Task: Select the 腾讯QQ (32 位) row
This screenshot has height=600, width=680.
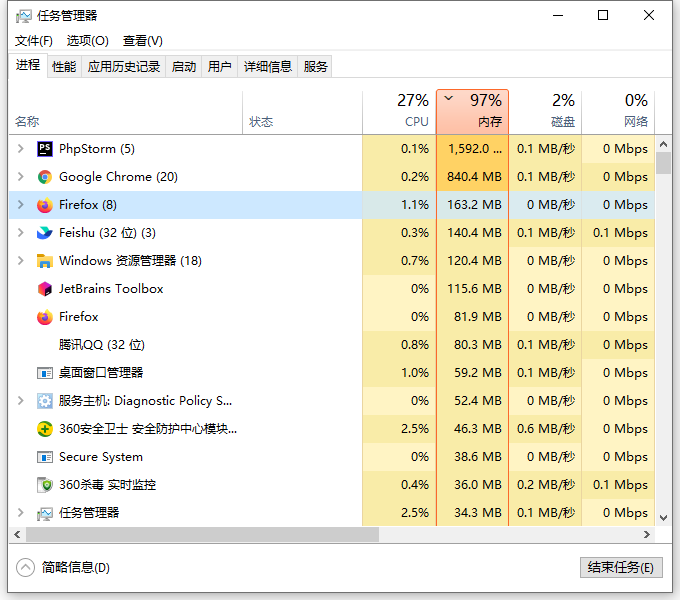Action: 332,345
